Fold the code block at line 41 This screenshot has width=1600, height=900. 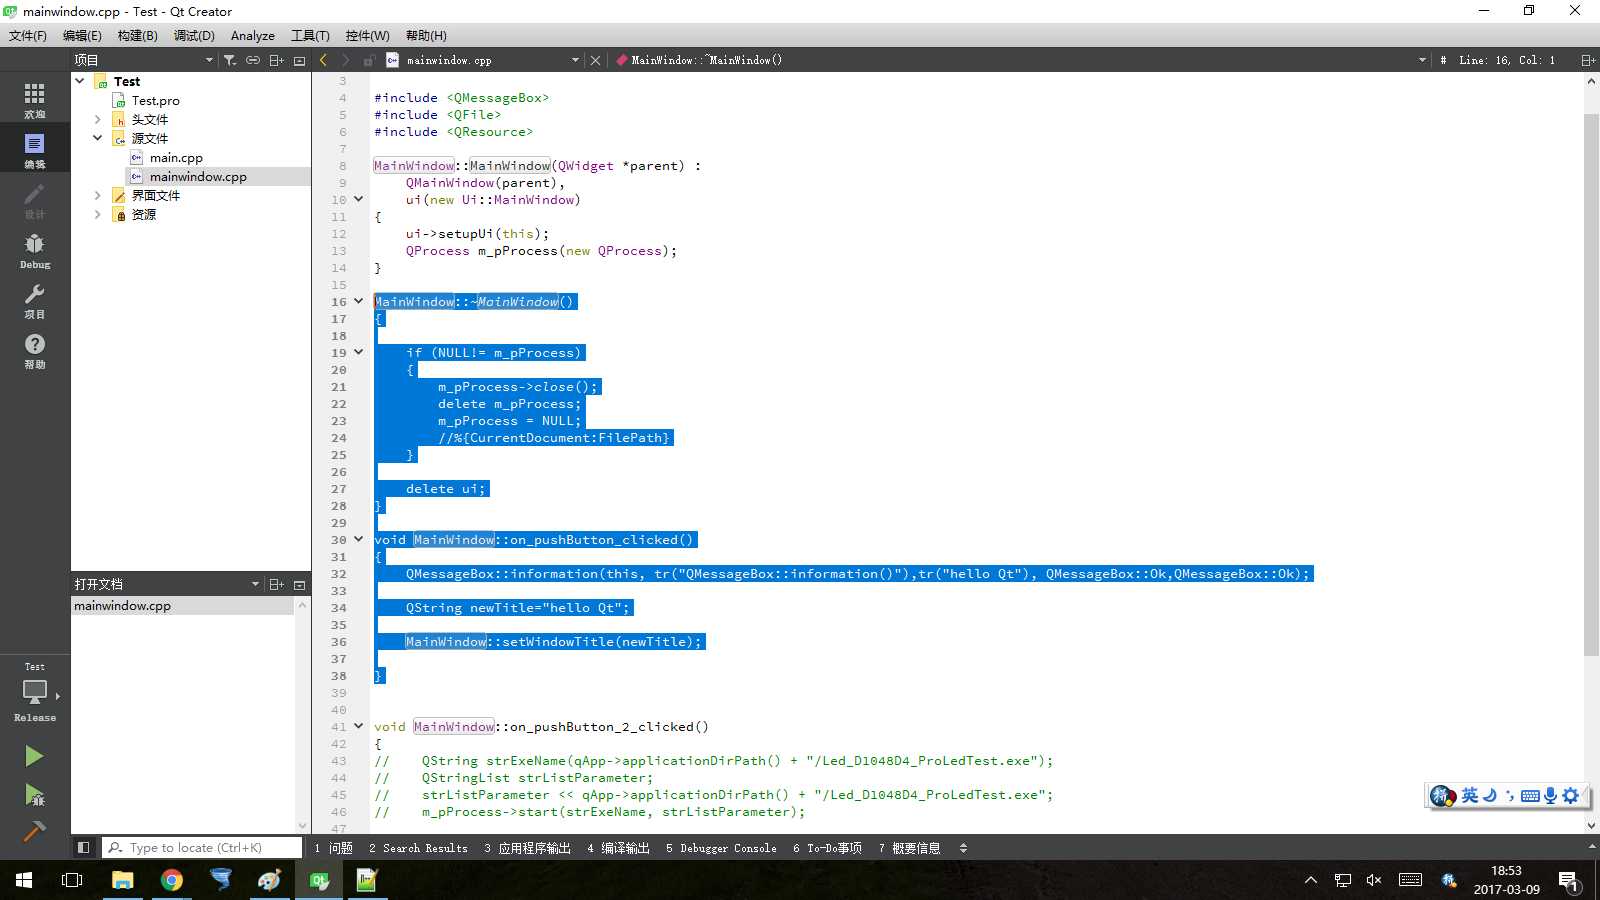[358, 726]
